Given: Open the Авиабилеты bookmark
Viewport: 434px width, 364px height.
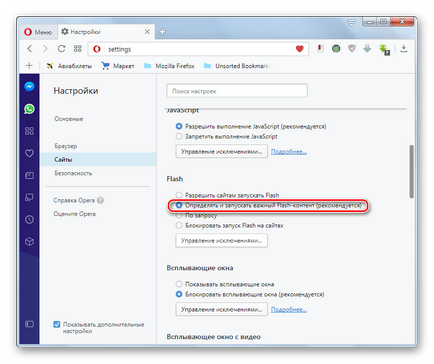Looking at the screenshot, I should (x=69, y=66).
